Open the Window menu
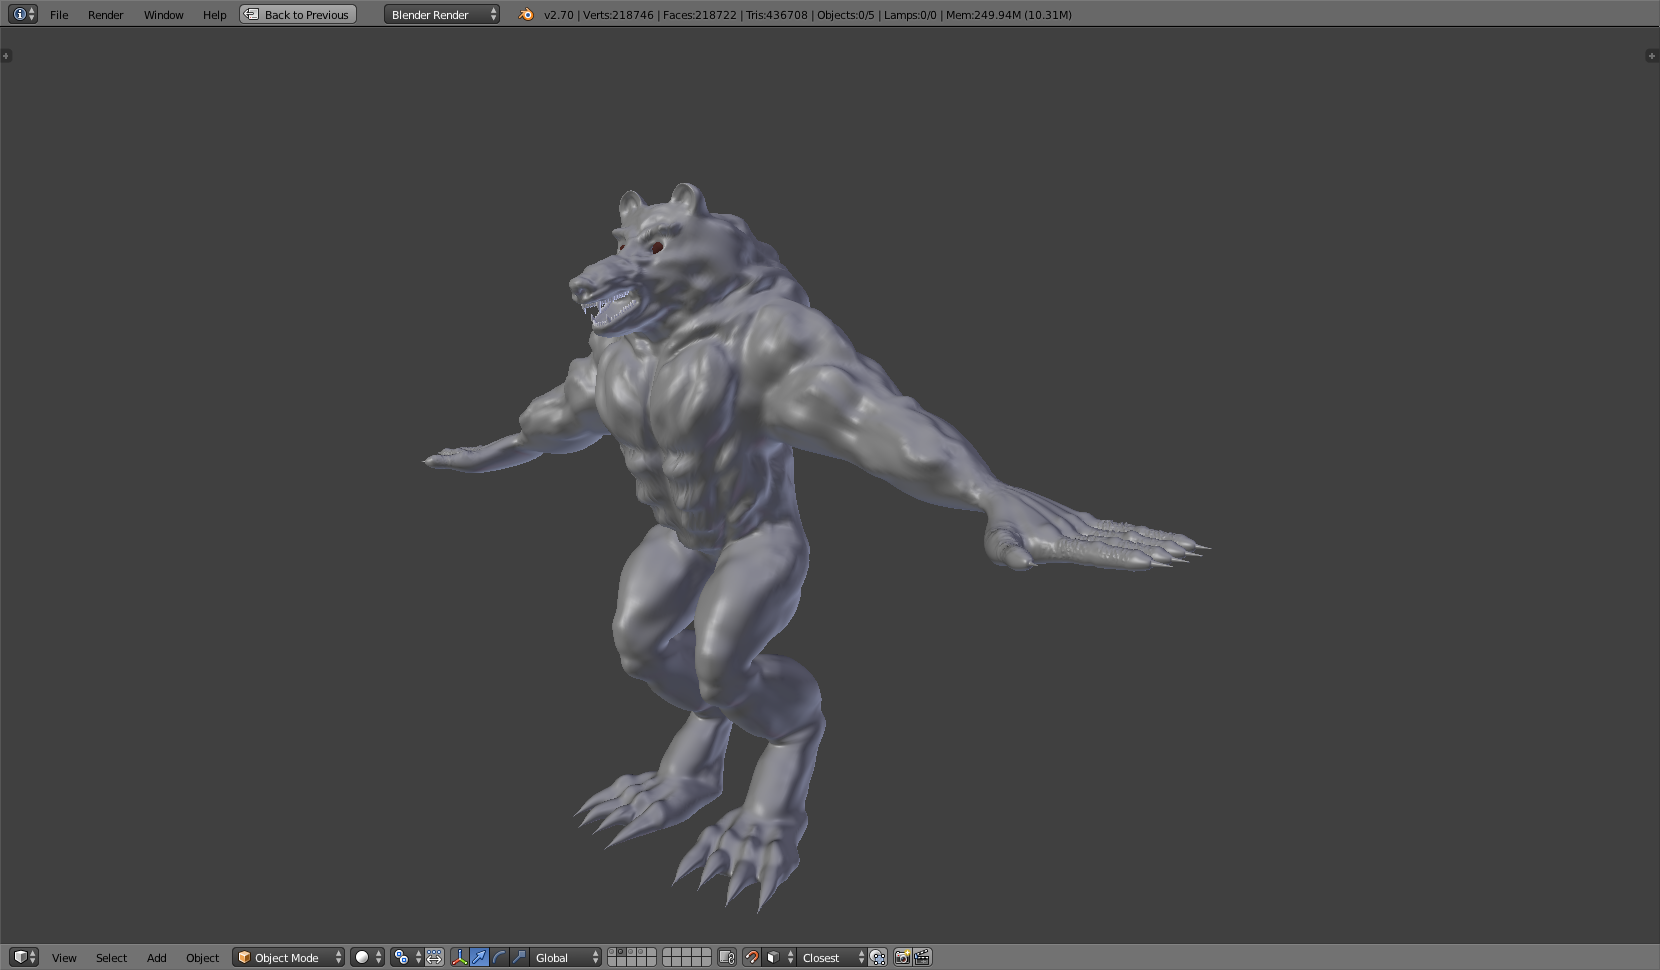 (x=163, y=15)
